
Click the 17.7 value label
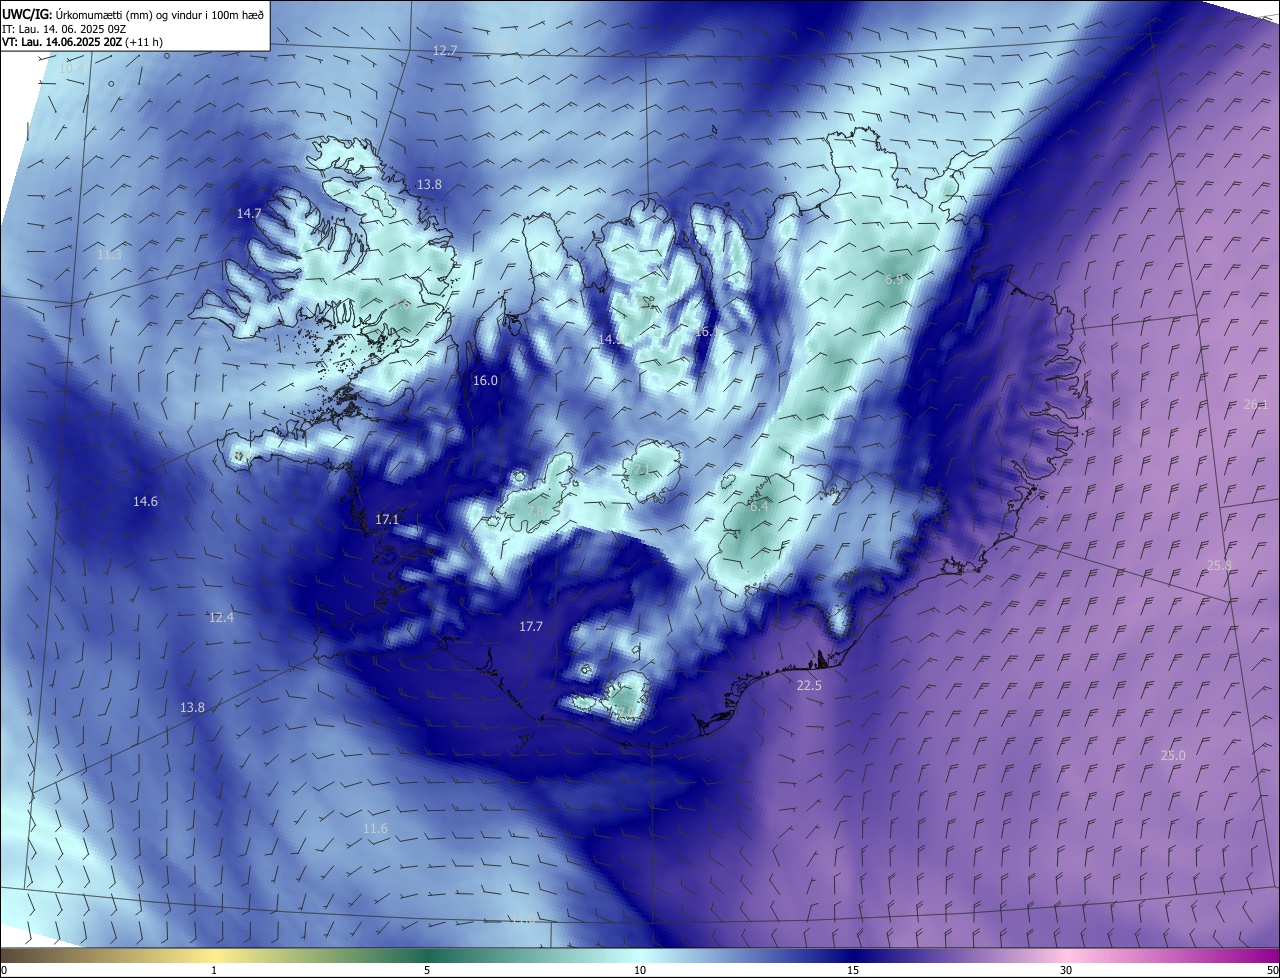[531, 626]
